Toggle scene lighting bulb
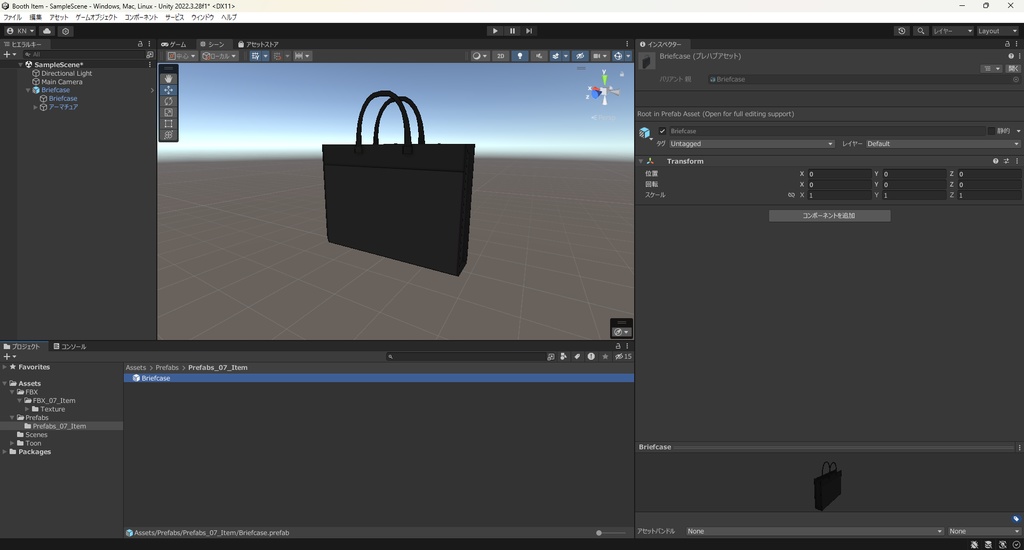The height and width of the screenshot is (550, 1024). (520, 56)
